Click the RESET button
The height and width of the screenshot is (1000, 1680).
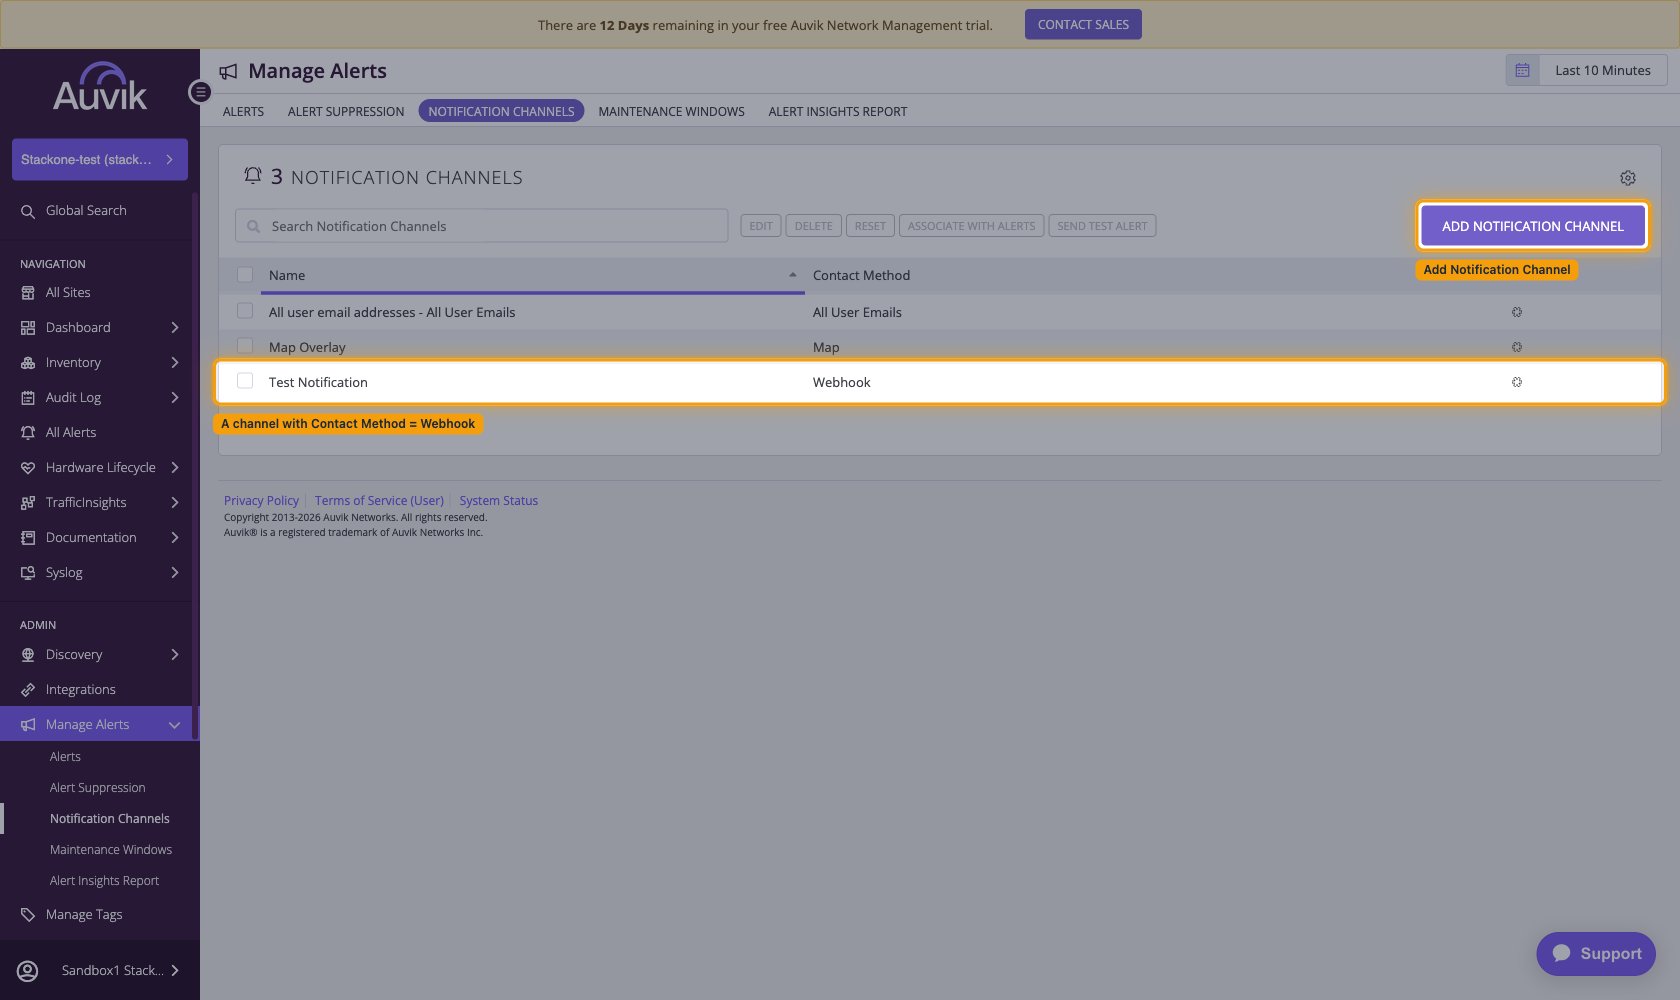tap(870, 226)
